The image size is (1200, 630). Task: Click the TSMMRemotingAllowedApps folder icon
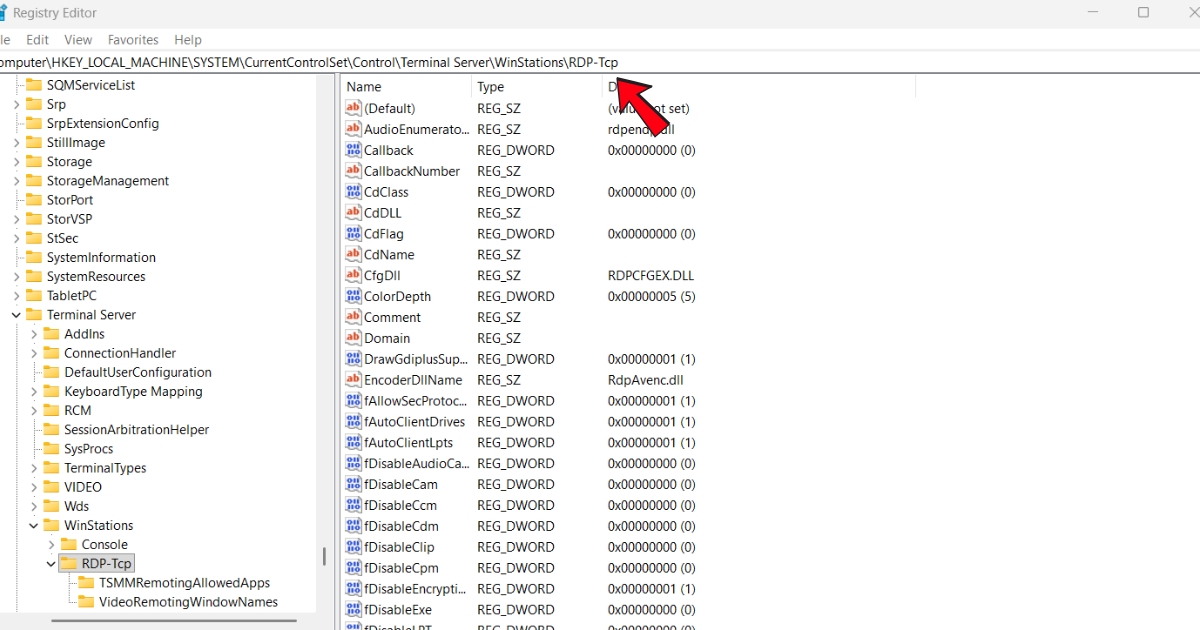86,583
